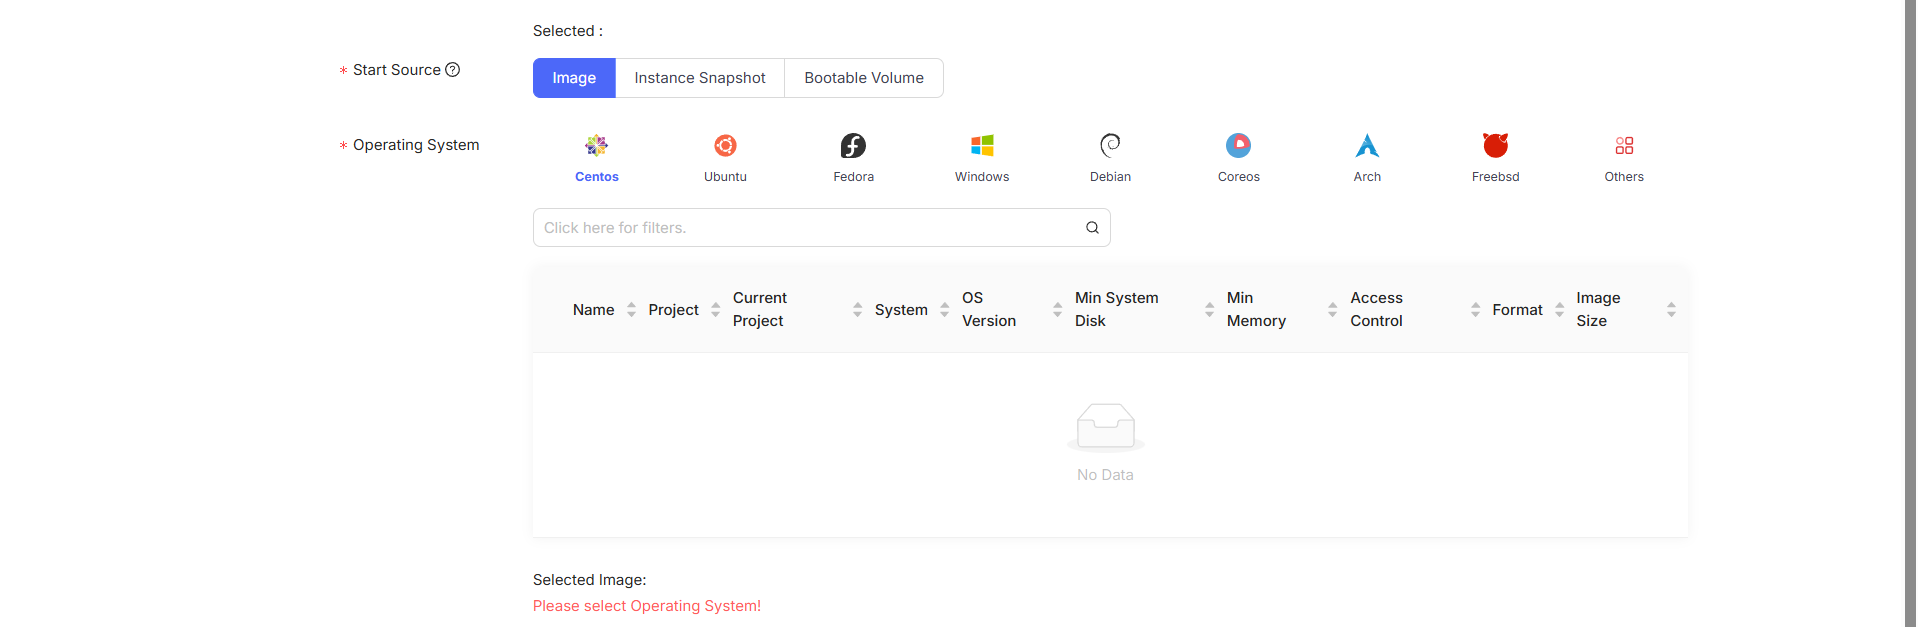Select the Arch operating system icon

(1367, 146)
